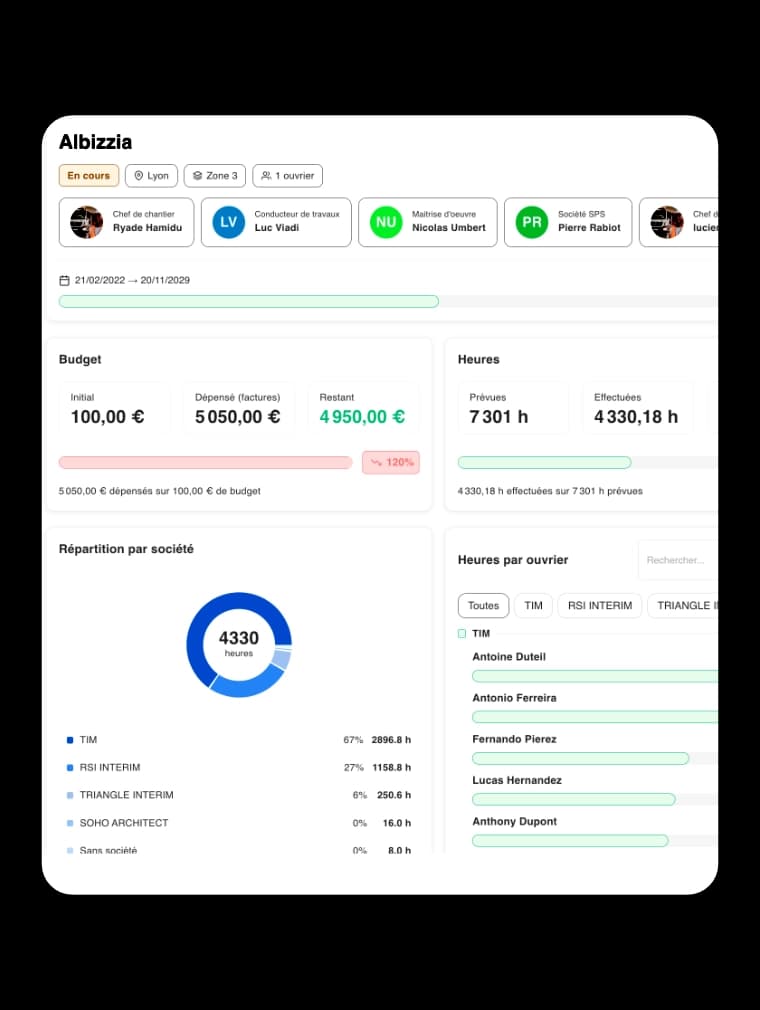Open the Maîtrise d'oeuvre Nicolas Umbert card

428,222
